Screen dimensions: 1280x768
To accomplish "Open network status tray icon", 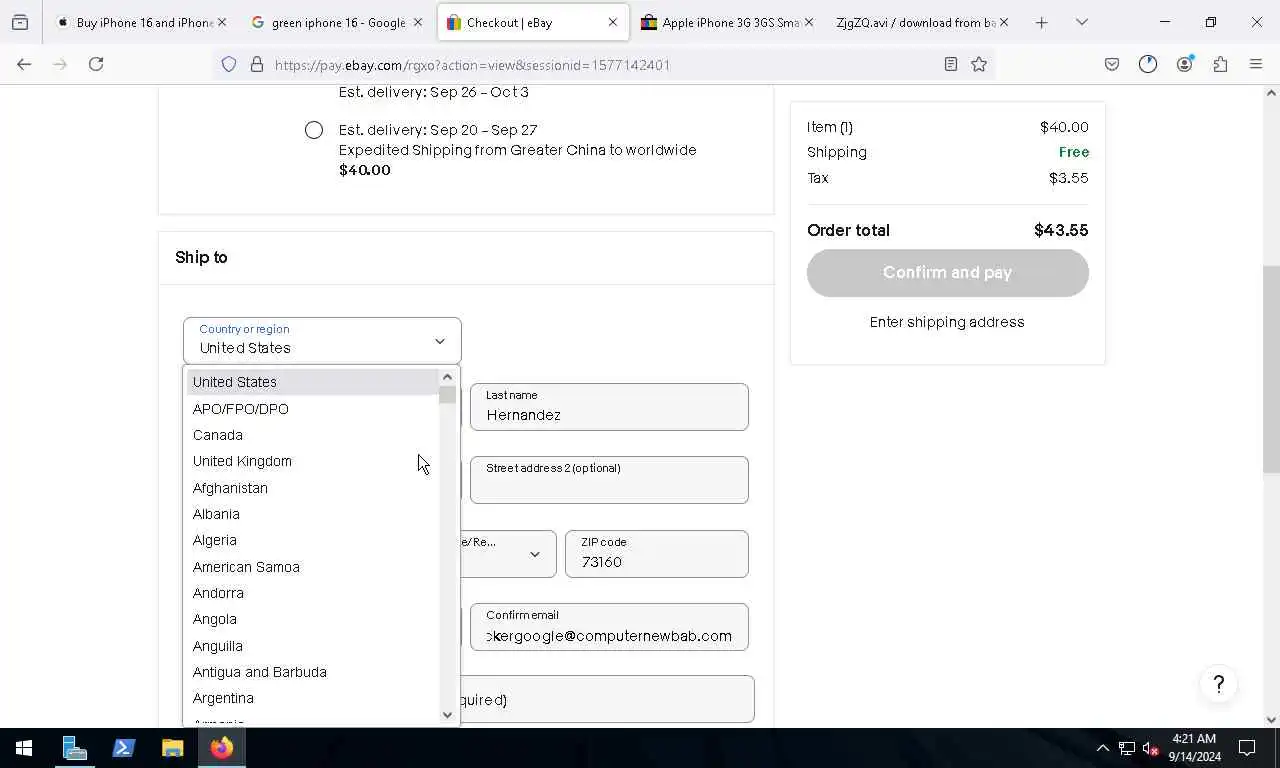I will pos(1127,748).
